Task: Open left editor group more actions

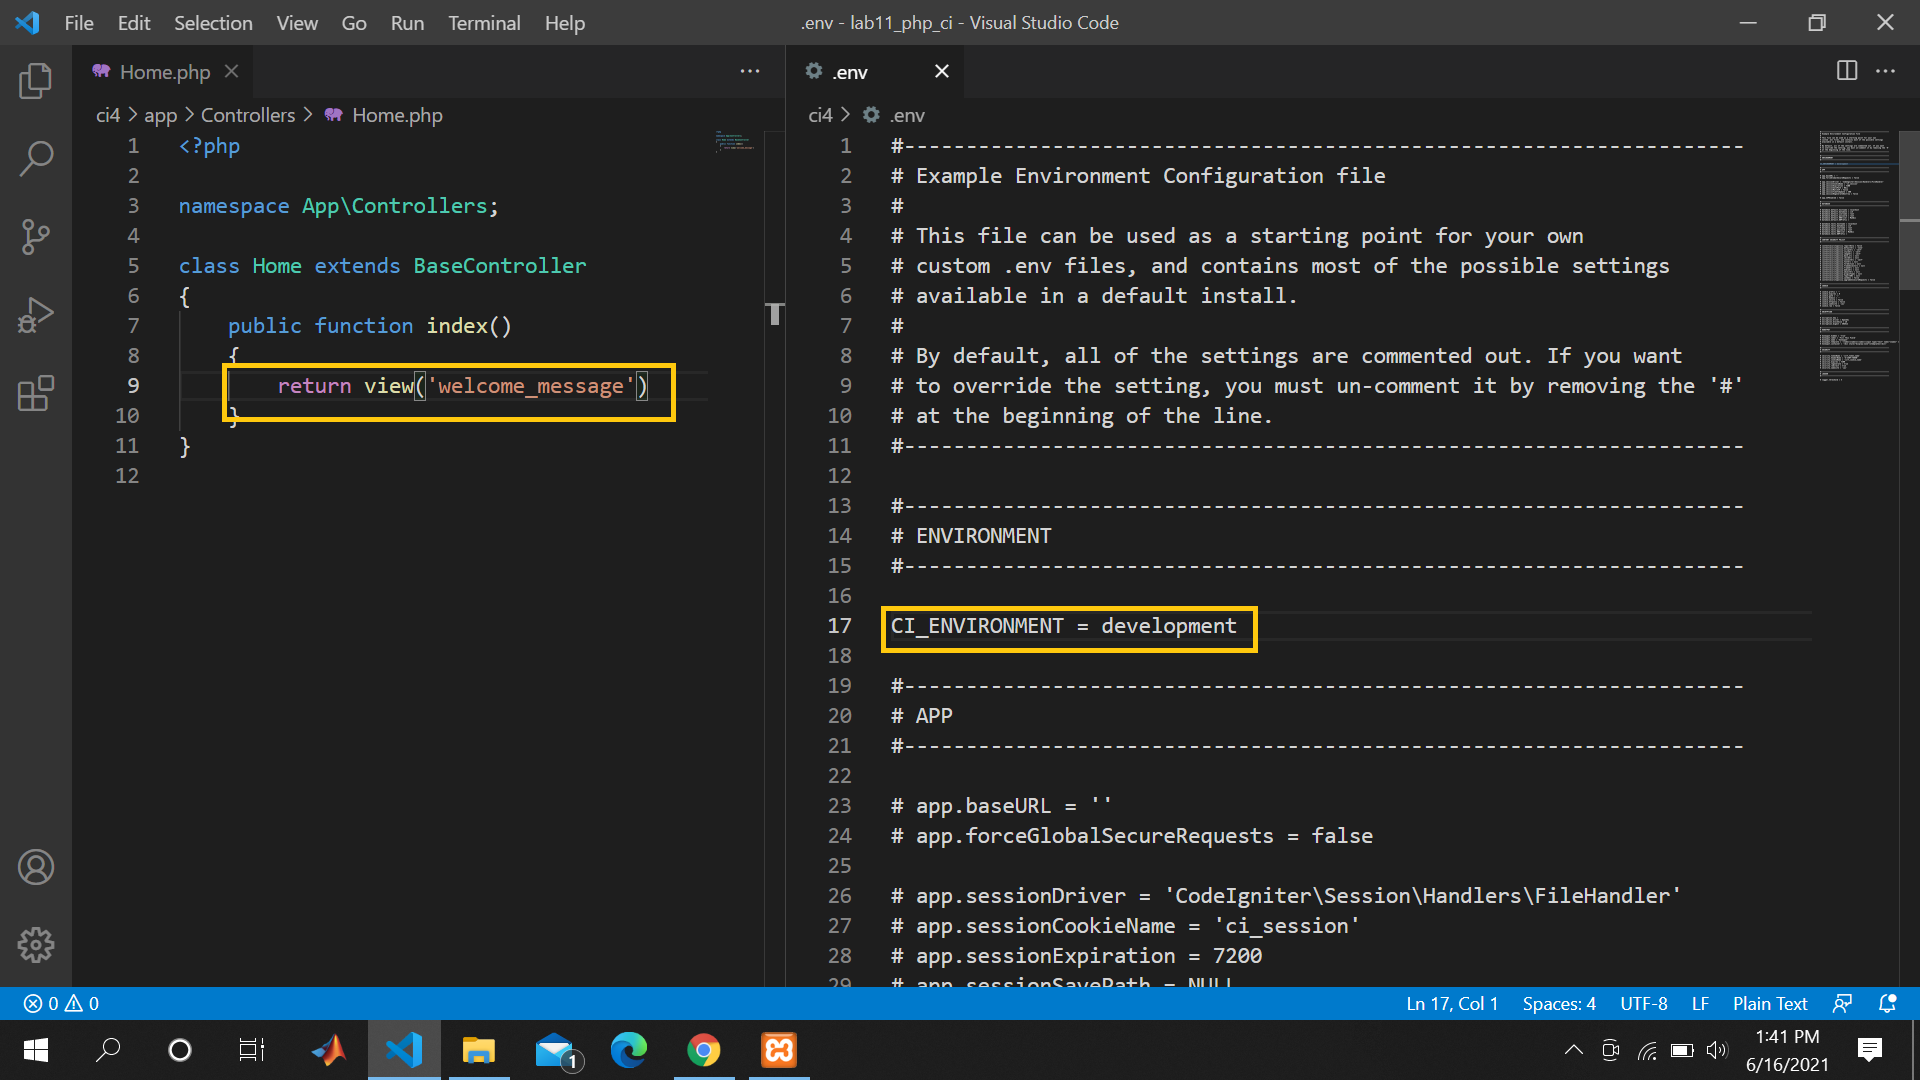Action: [750, 71]
